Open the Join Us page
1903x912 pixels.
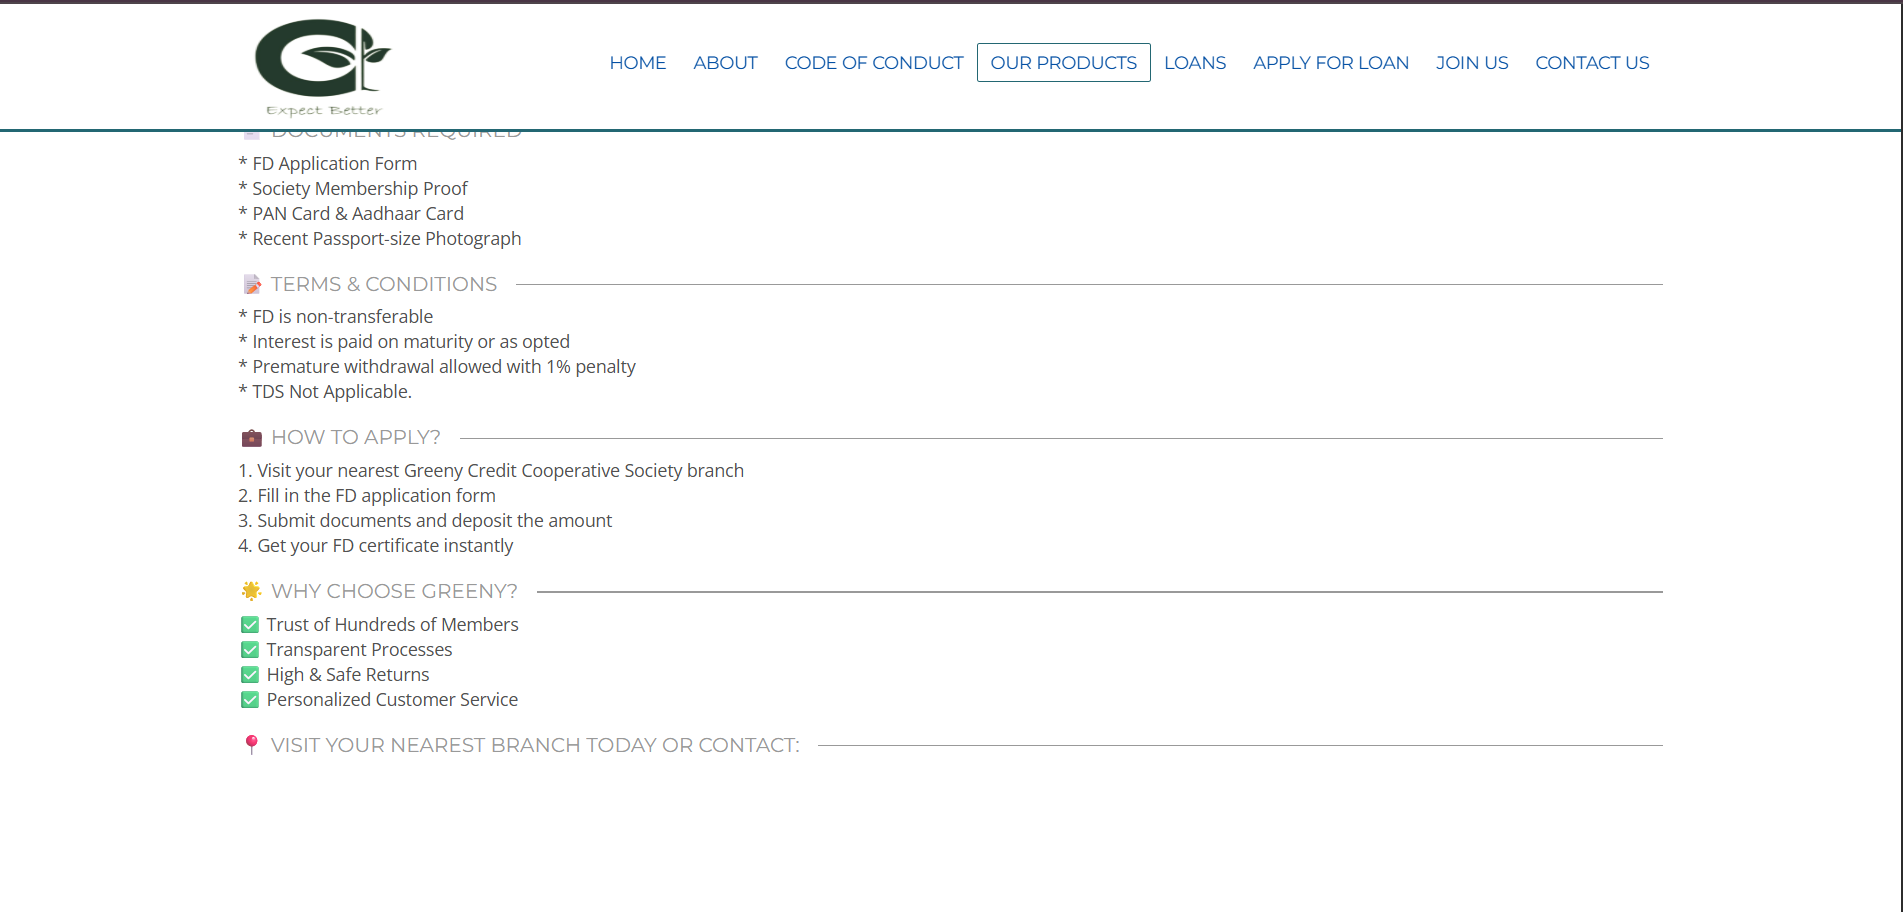point(1471,63)
